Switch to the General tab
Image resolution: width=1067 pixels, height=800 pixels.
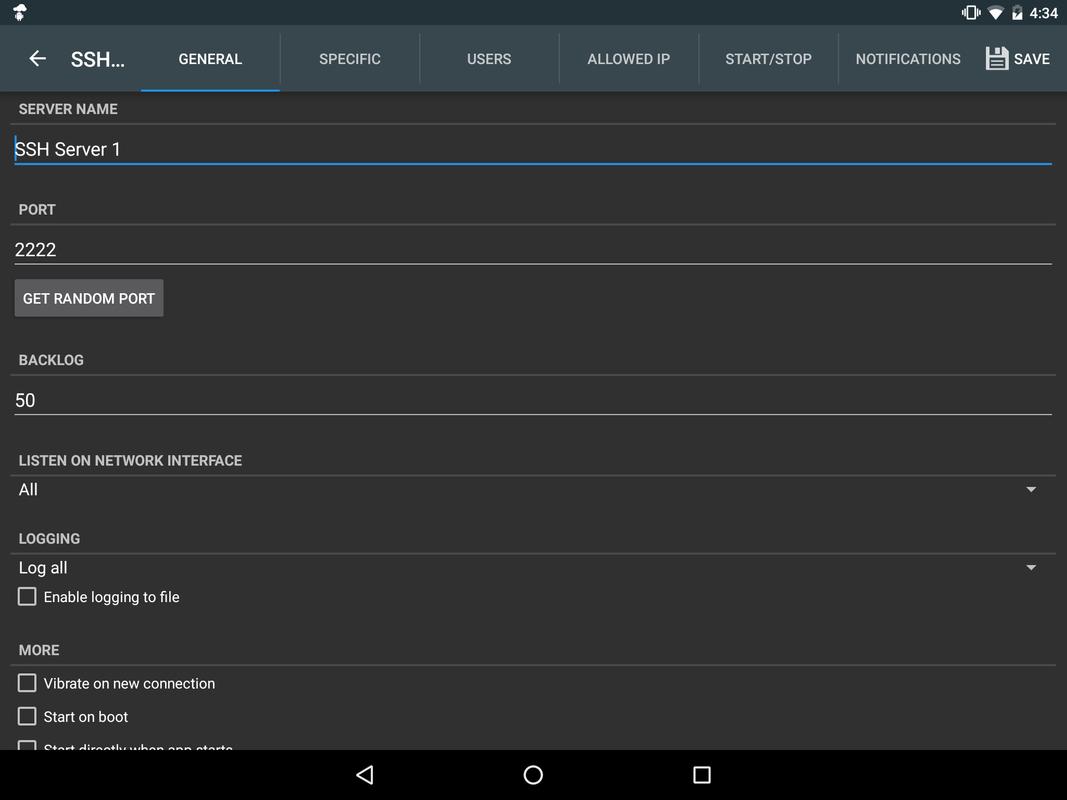(210, 59)
